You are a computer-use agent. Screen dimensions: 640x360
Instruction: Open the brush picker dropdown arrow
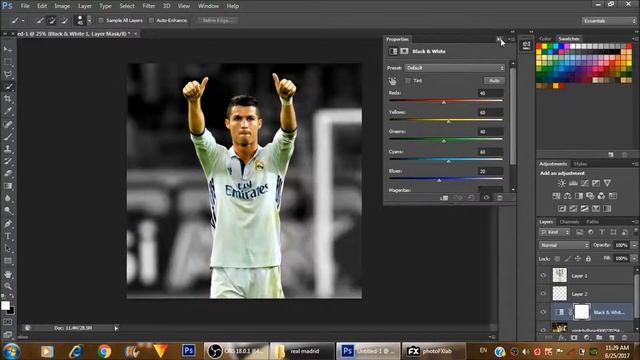(89, 20)
